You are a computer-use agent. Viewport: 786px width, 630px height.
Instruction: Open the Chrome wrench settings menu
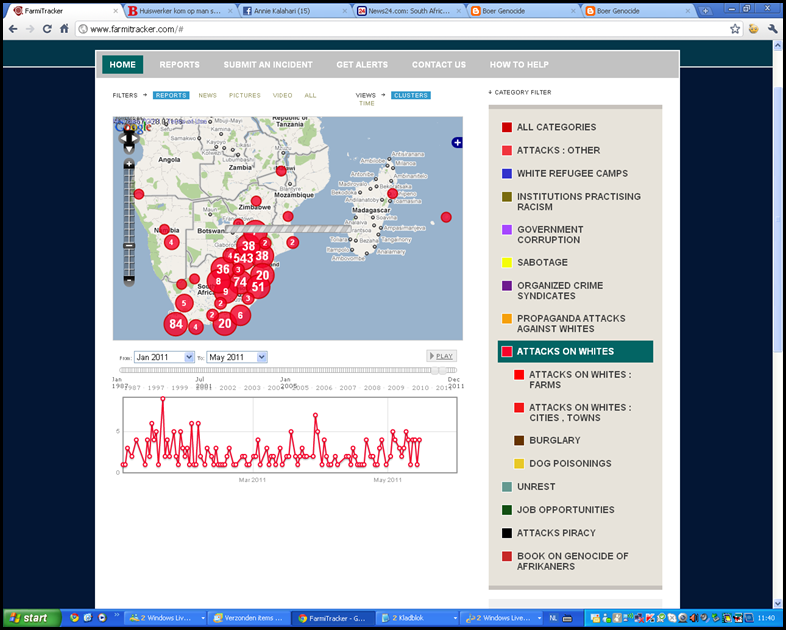pos(773,29)
